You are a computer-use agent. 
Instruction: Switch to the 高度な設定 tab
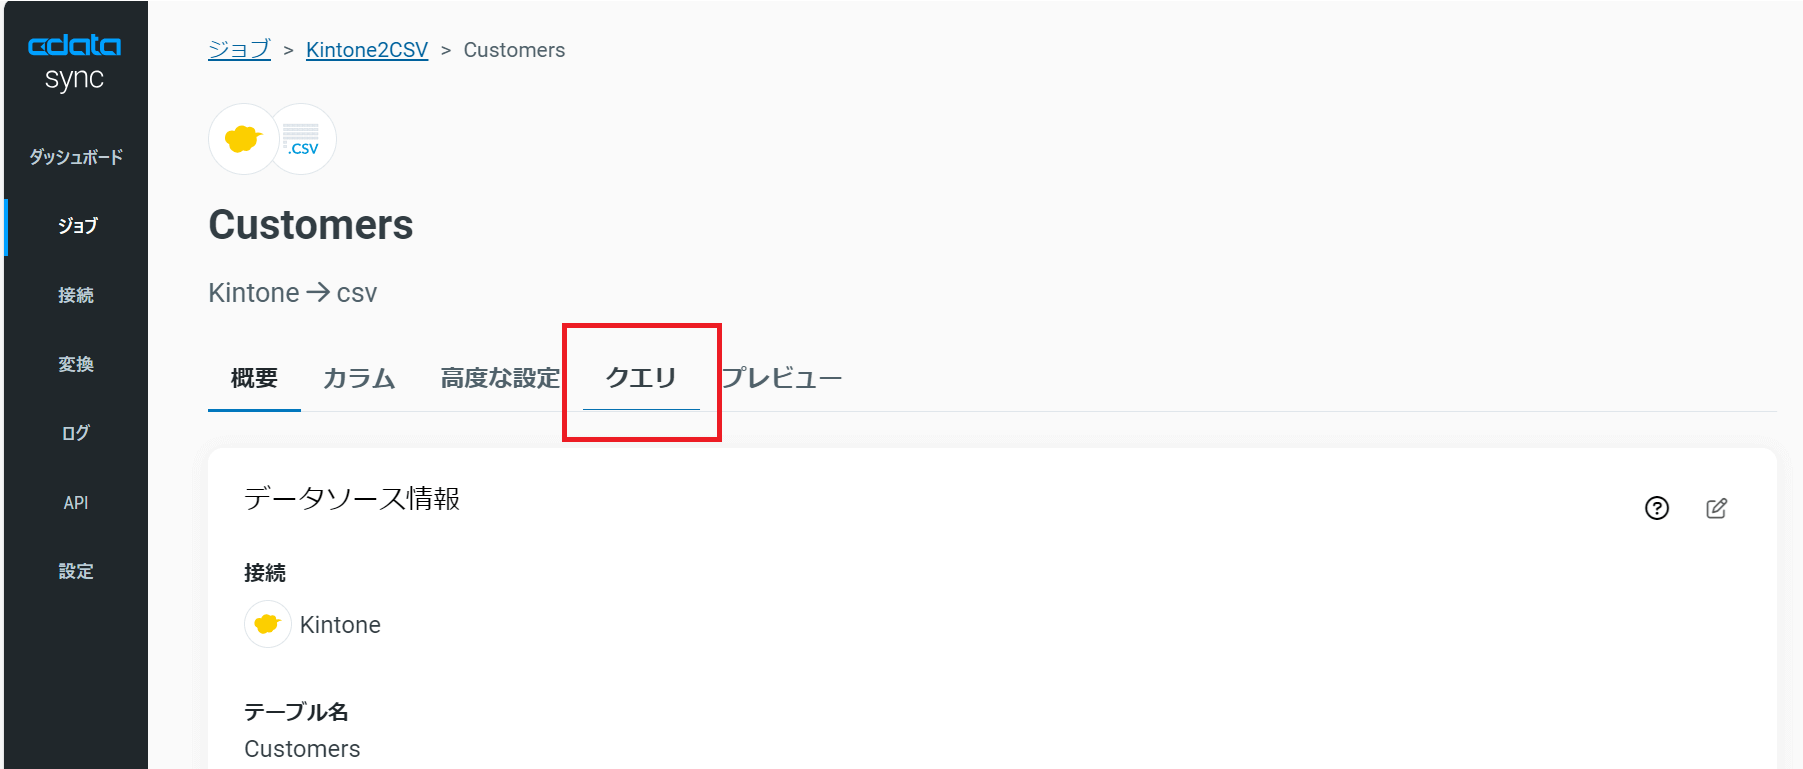[500, 378]
